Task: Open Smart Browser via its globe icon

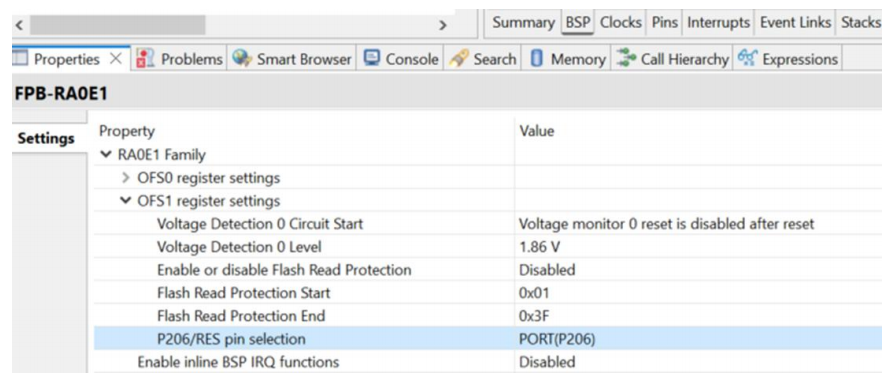Action: [242, 59]
